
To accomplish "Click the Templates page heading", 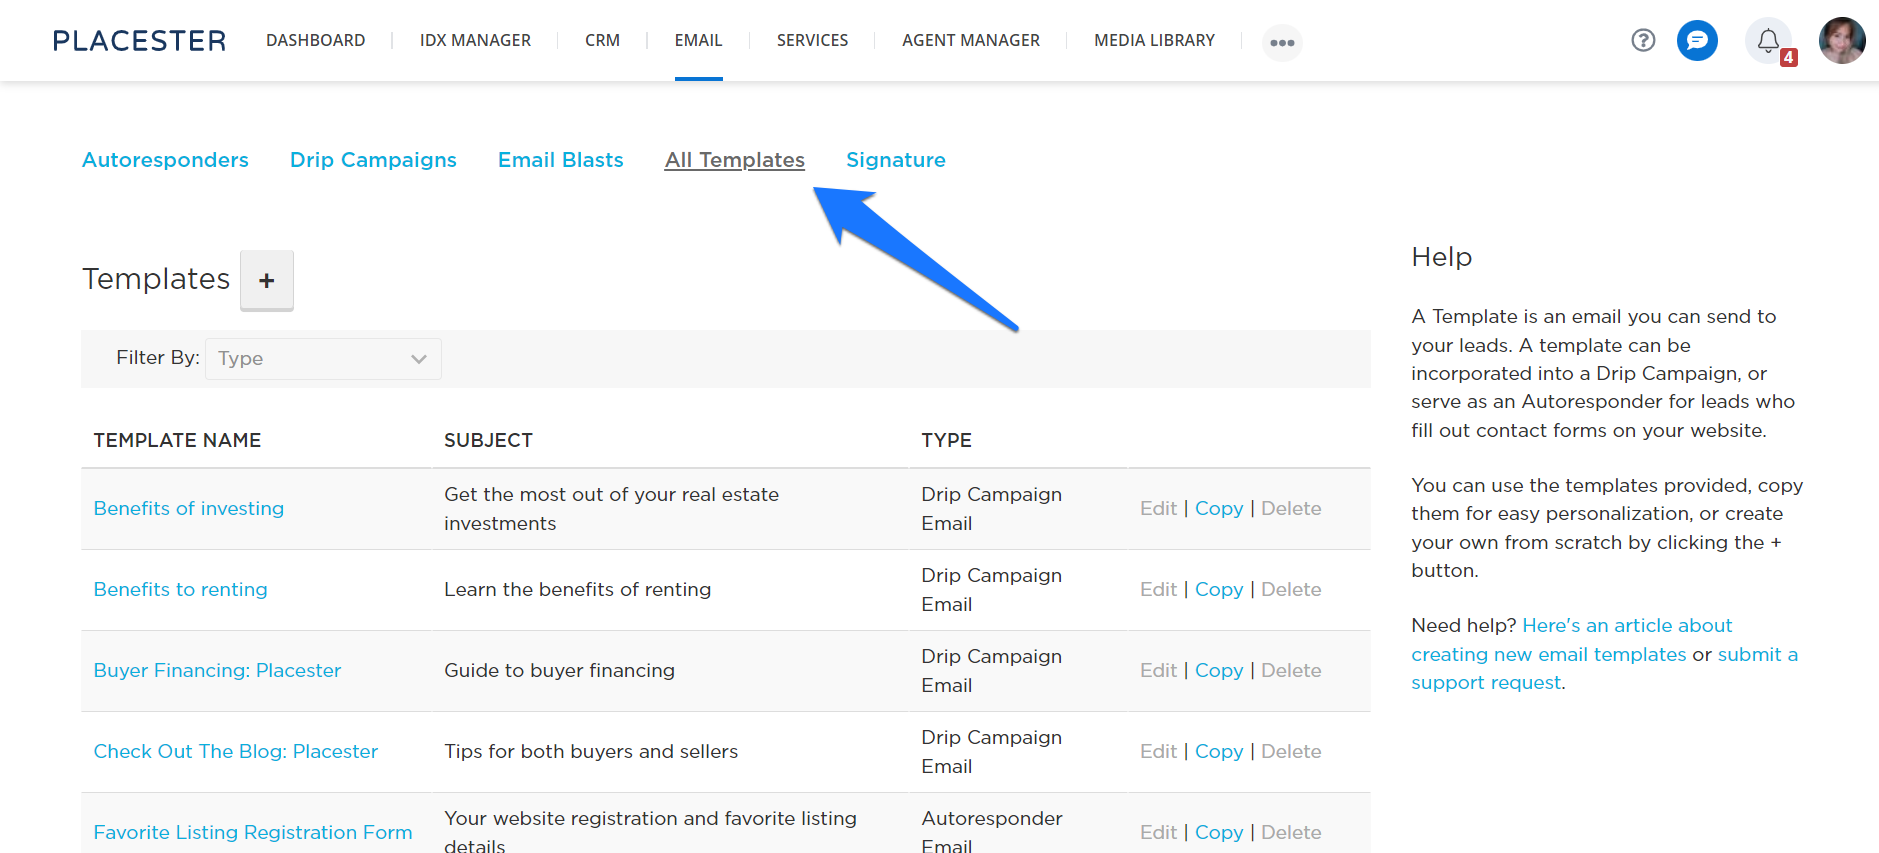I will click(x=156, y=279).
